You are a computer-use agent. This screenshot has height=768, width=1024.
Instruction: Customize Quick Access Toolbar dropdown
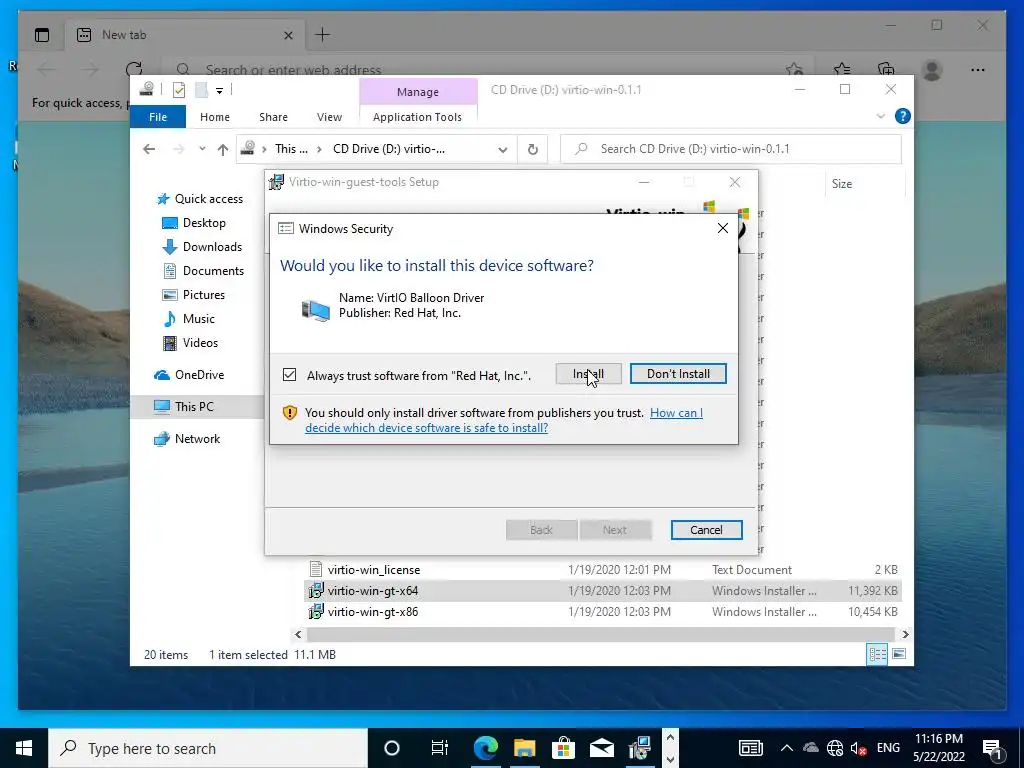(219, 91)
